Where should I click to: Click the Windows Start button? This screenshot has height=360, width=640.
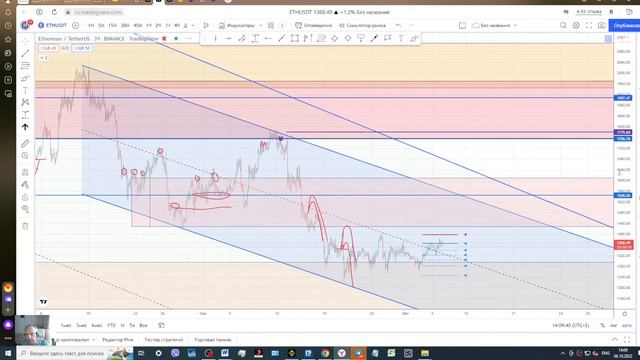[8, 353]
